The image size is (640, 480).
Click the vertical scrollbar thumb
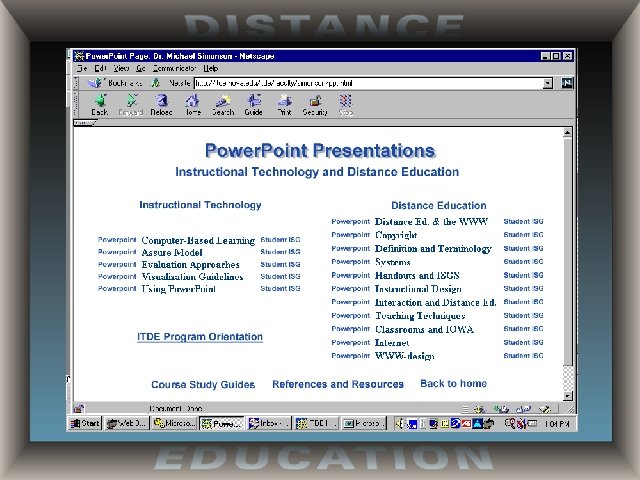567,251
